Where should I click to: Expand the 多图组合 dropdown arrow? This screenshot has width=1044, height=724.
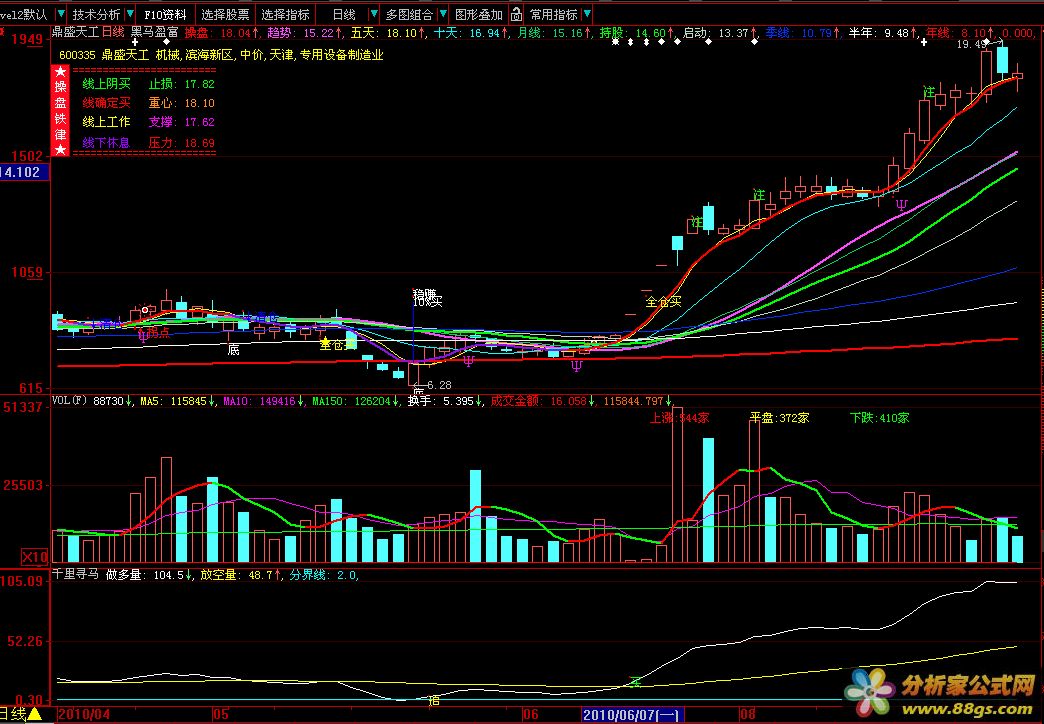pos(442,14)
